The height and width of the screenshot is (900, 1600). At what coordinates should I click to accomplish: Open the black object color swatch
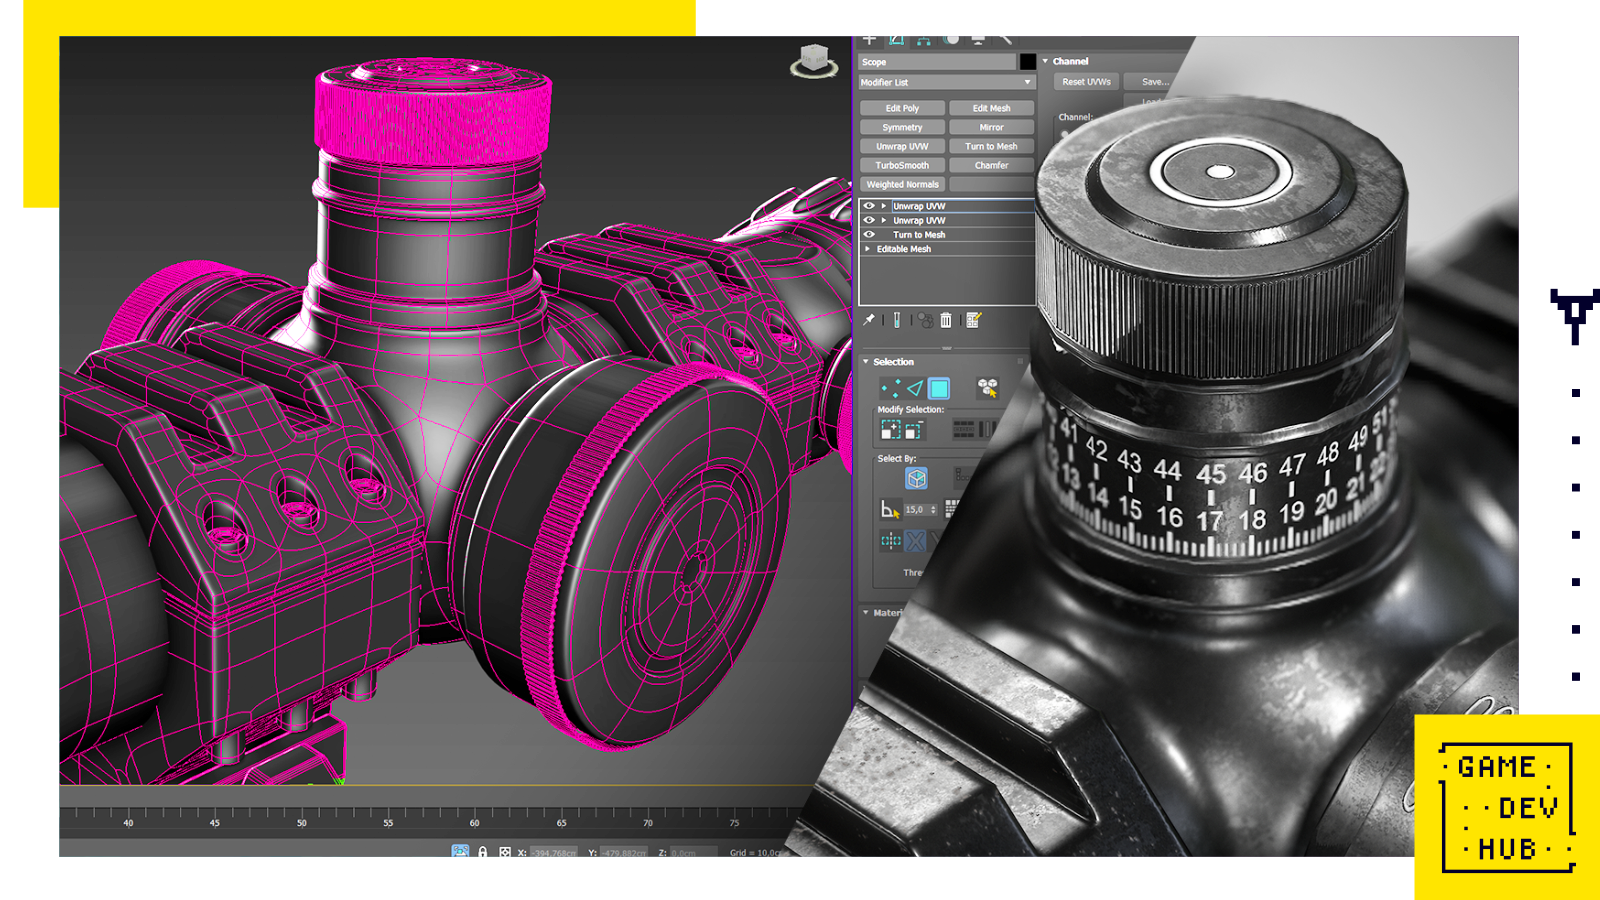(x=1027, y=62)
